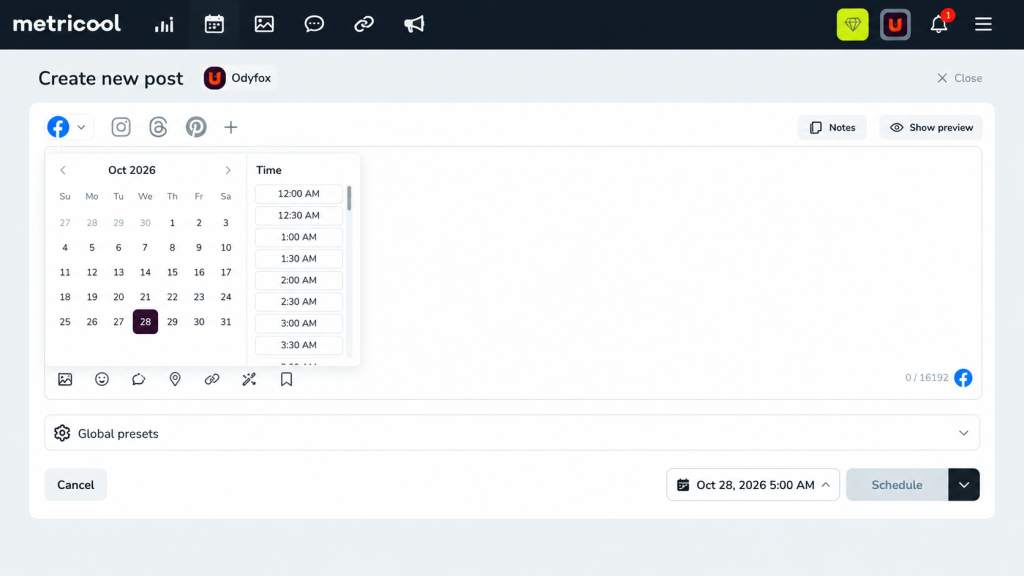This screenshot has height=576, width=1024.
Task: Select the Pinterest network icon
Action: (x=196, y=127)
